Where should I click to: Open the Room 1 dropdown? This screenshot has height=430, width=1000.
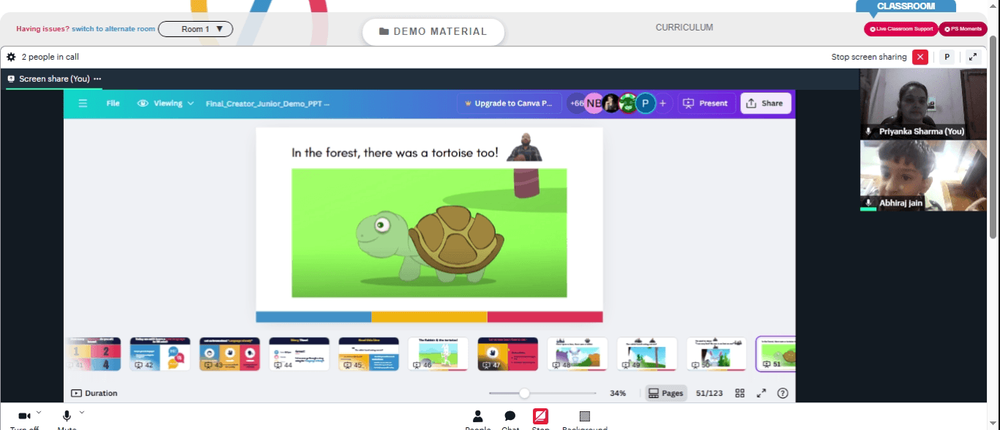pos(195,29)
